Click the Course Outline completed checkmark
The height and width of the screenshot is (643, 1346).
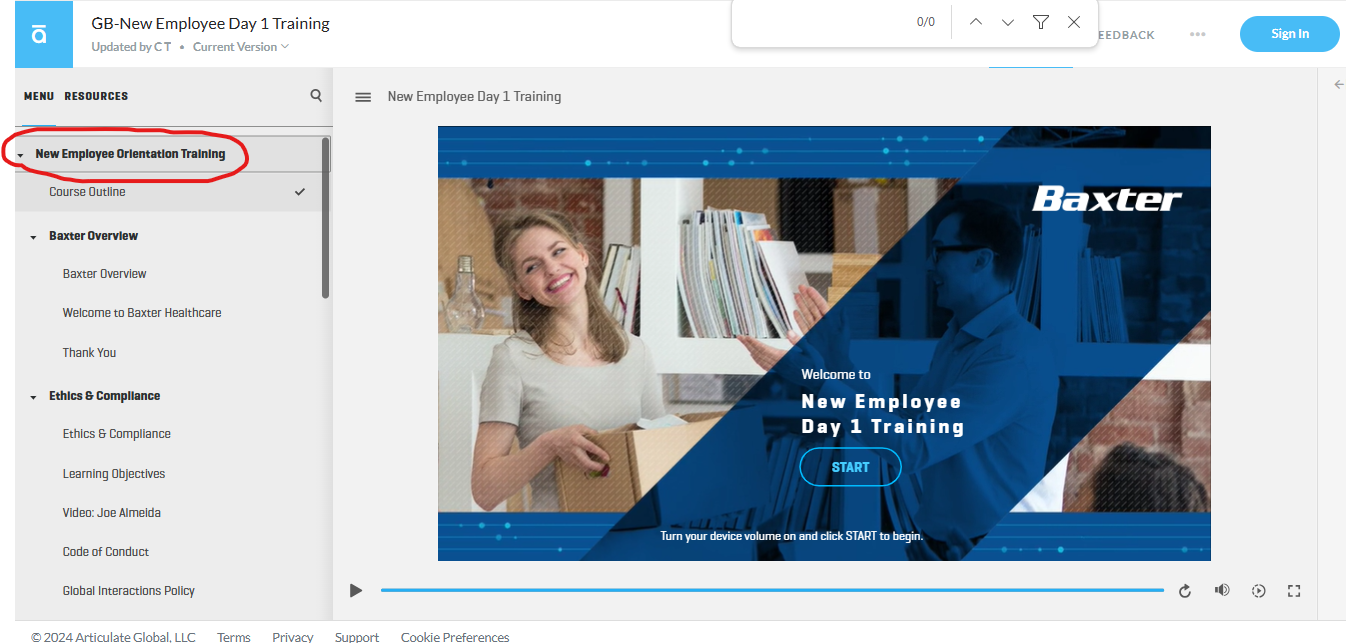coord(300,192)
